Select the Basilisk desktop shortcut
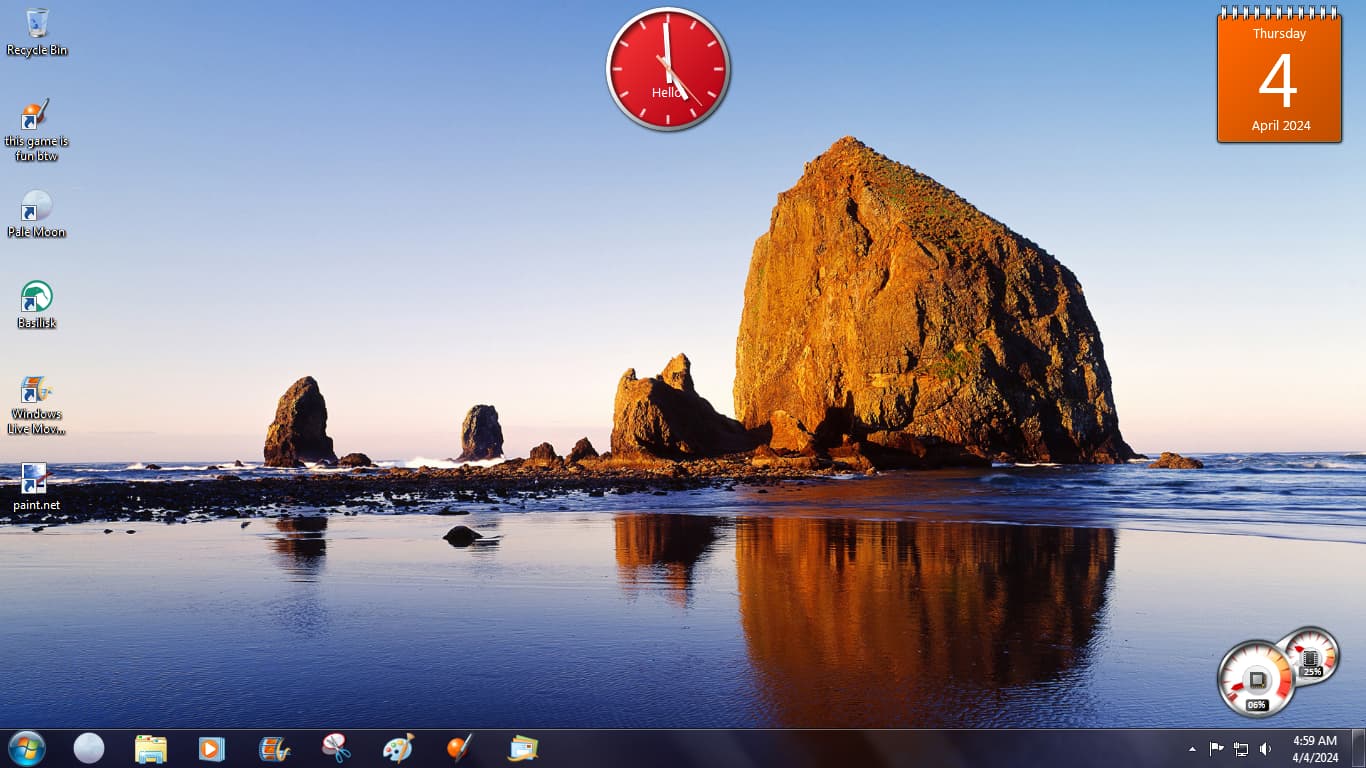 point(37,305)
